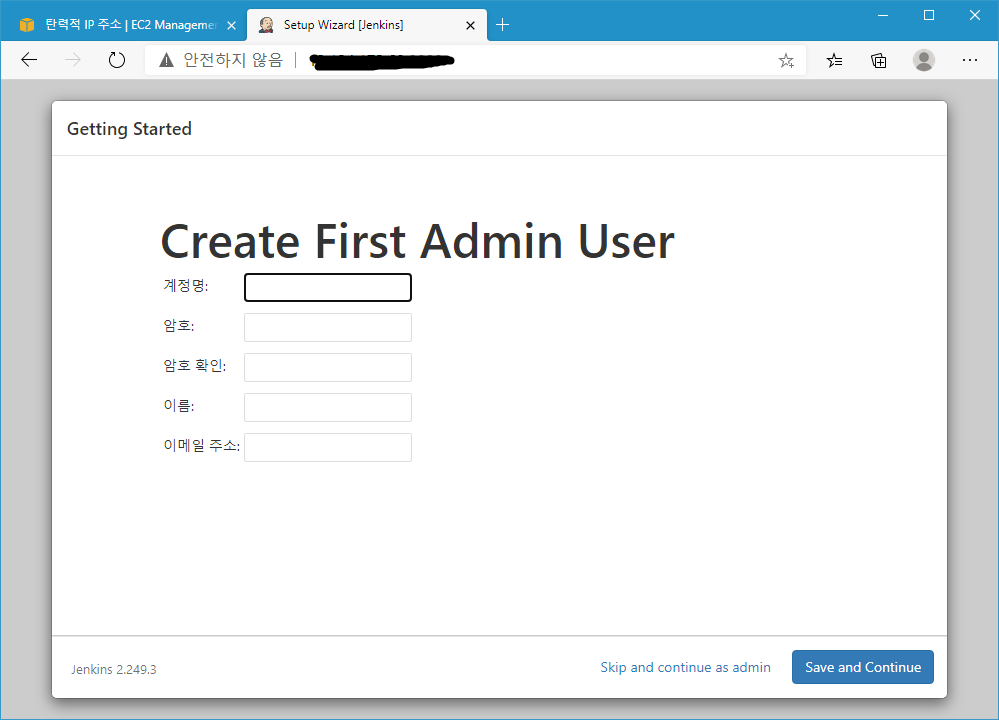Open a new browser tab
Image resolution: width=999 pixels, height=720 pixels.
coord(502,25)
